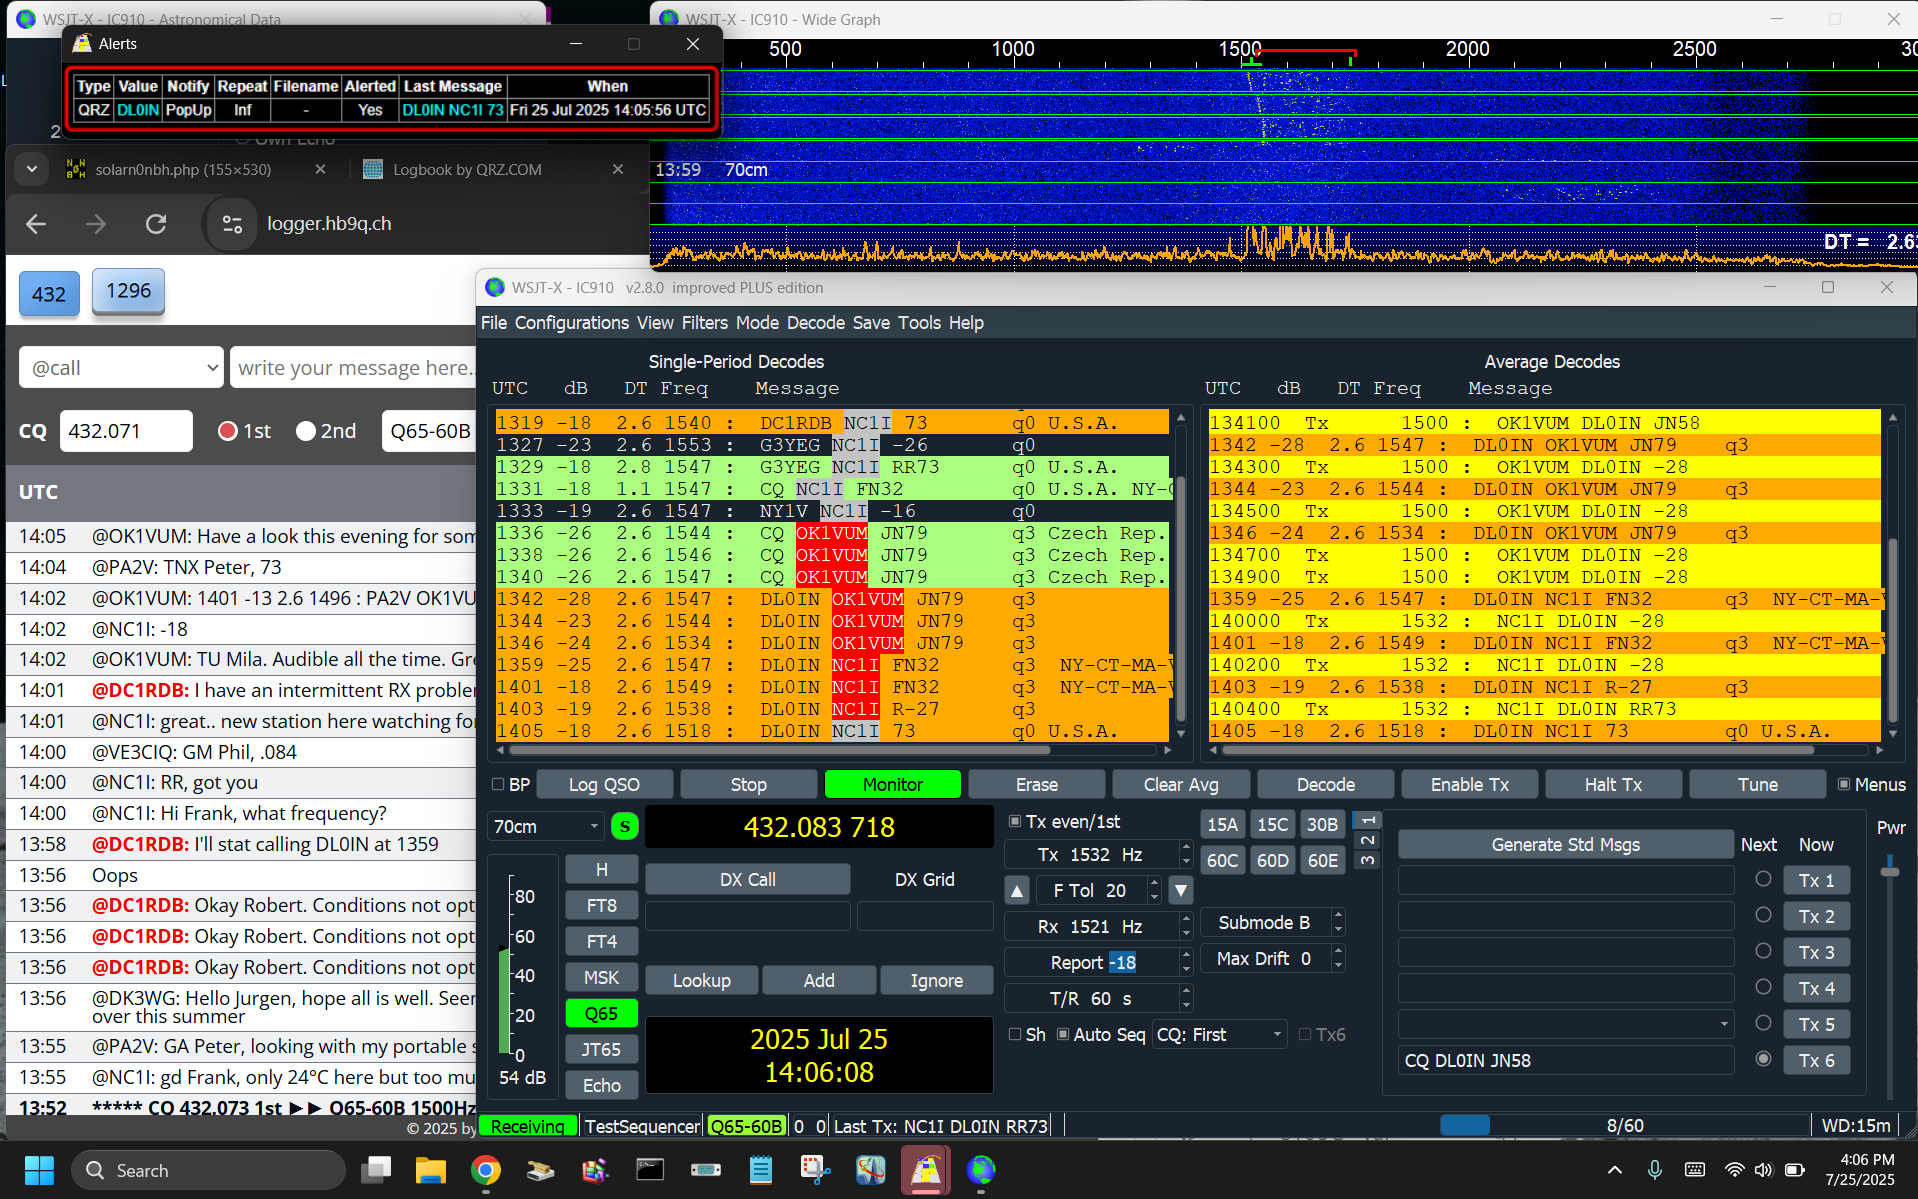Click the Clear Avg button

(1181, 784)
